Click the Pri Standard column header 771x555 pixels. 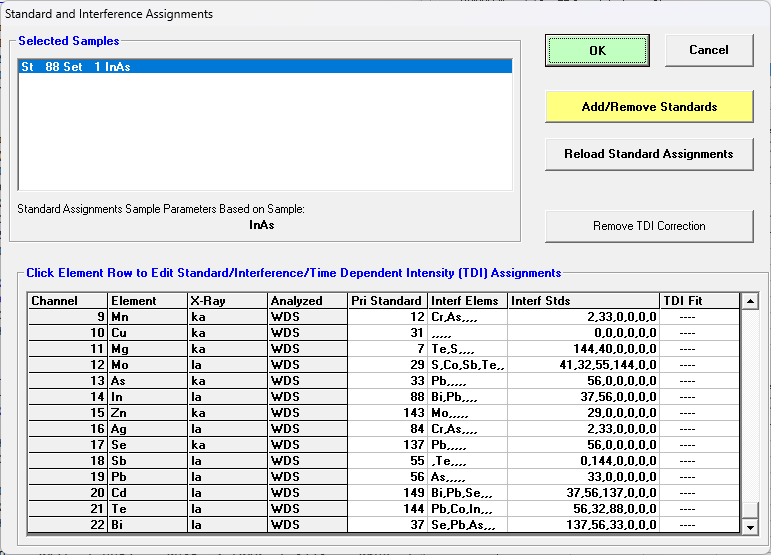coord(387,301)
